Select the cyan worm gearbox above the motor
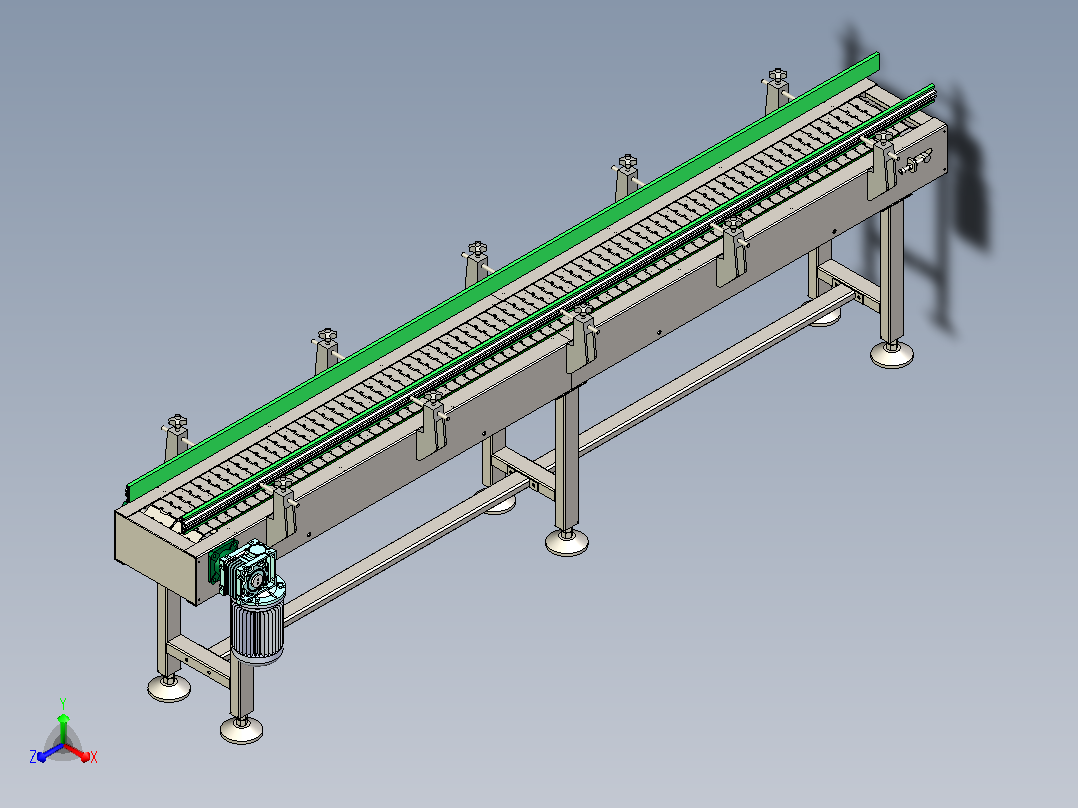The height and width of the screenshot is (808, 1078). [250, 567]
